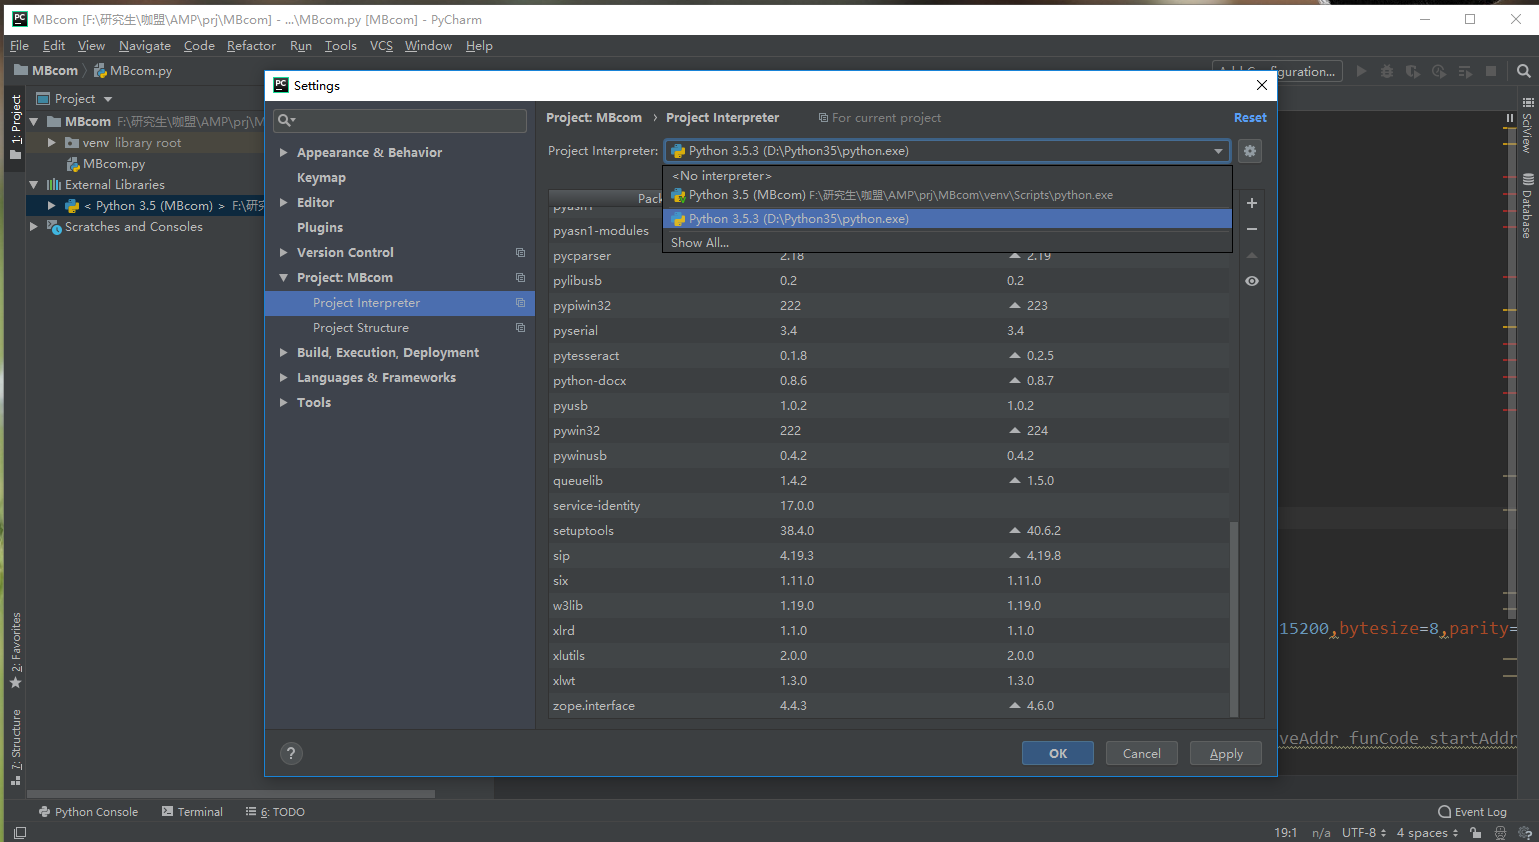
Task: Click the Reset link
Action: (1250, 118)
